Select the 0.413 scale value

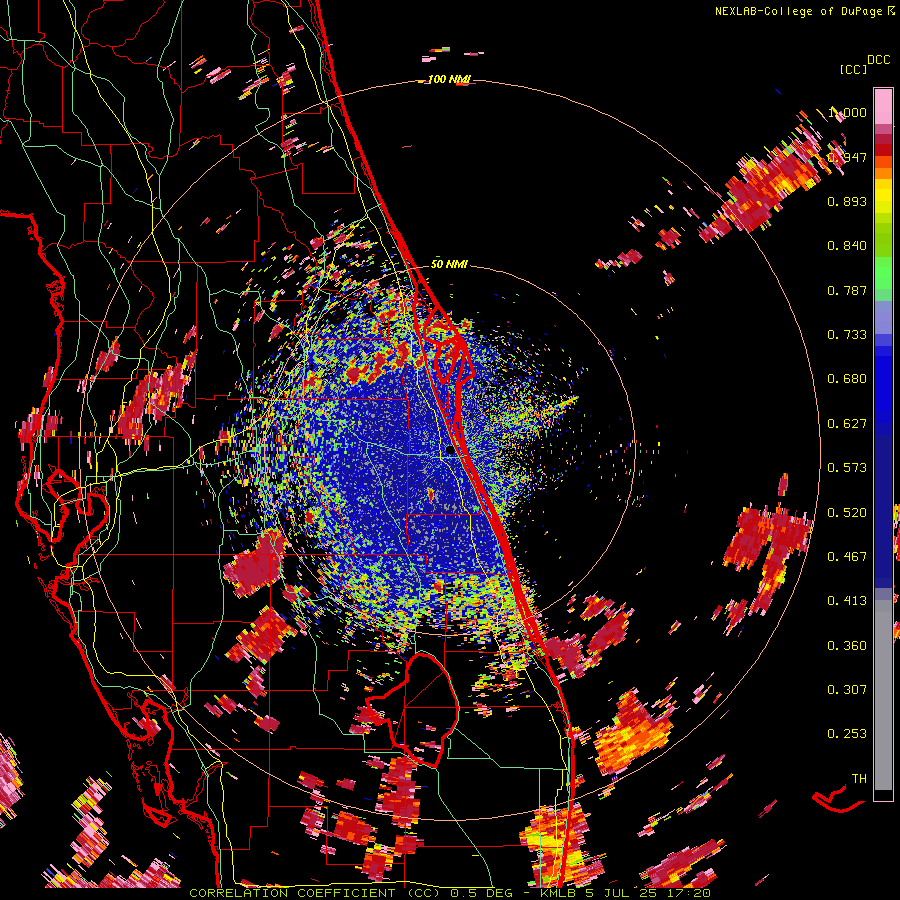[847, 601]
